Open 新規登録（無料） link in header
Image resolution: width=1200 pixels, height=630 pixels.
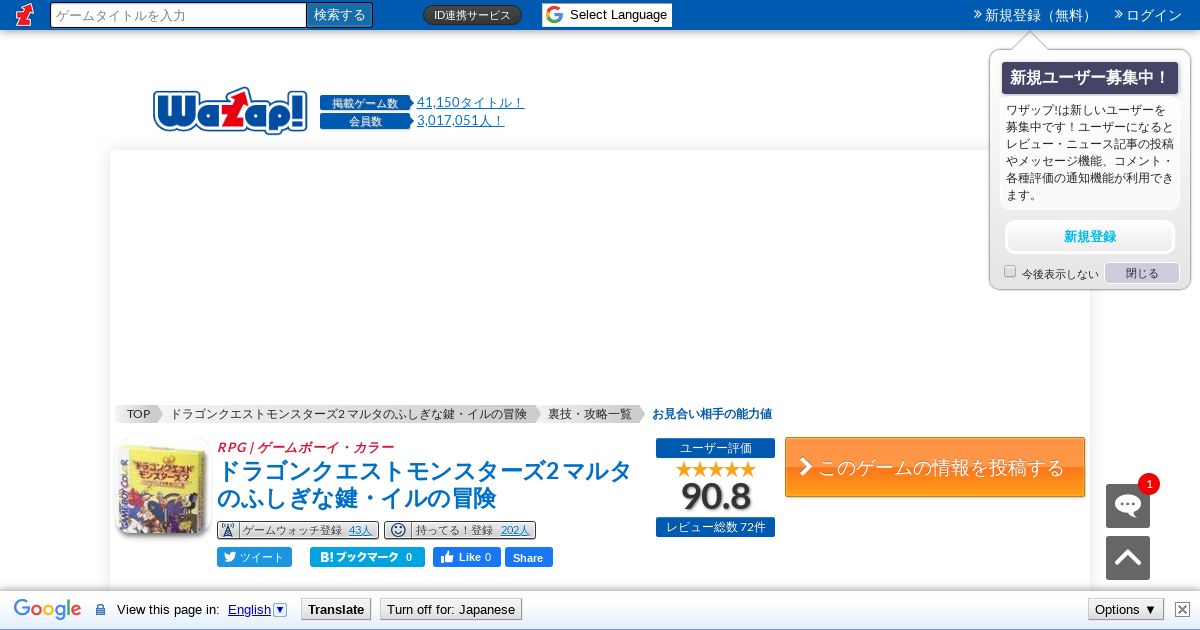pyautogui.click(x=1033, y=15)
